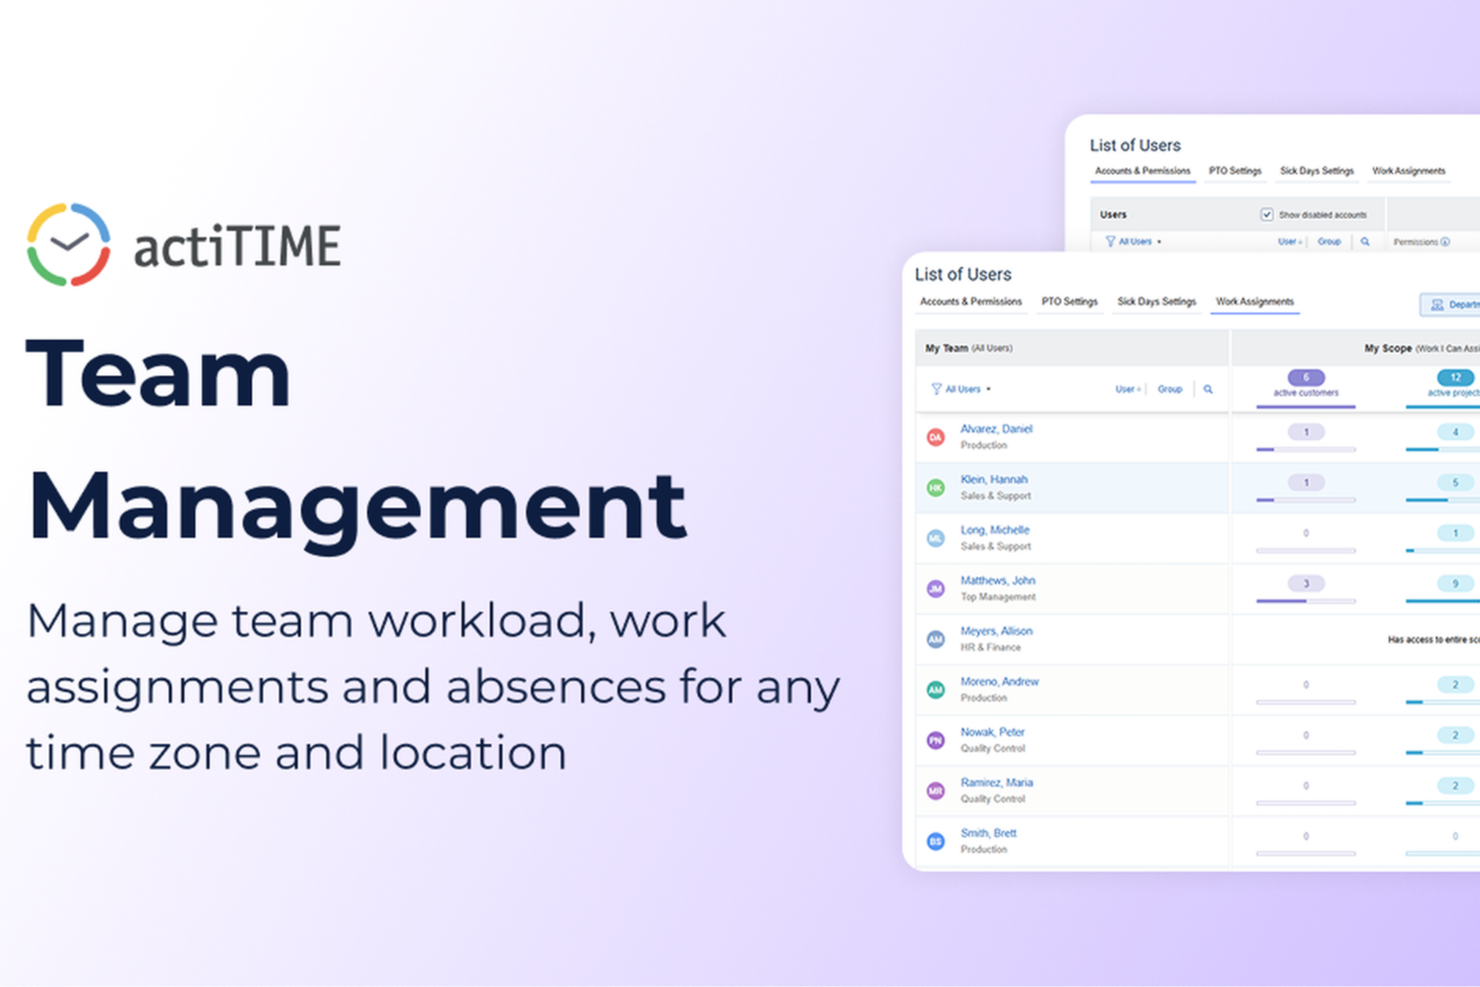The height and width of the screenshot is (987, 1480).
Task: Open PTO Settings tab in the front window
Action: click(1069, 302)
